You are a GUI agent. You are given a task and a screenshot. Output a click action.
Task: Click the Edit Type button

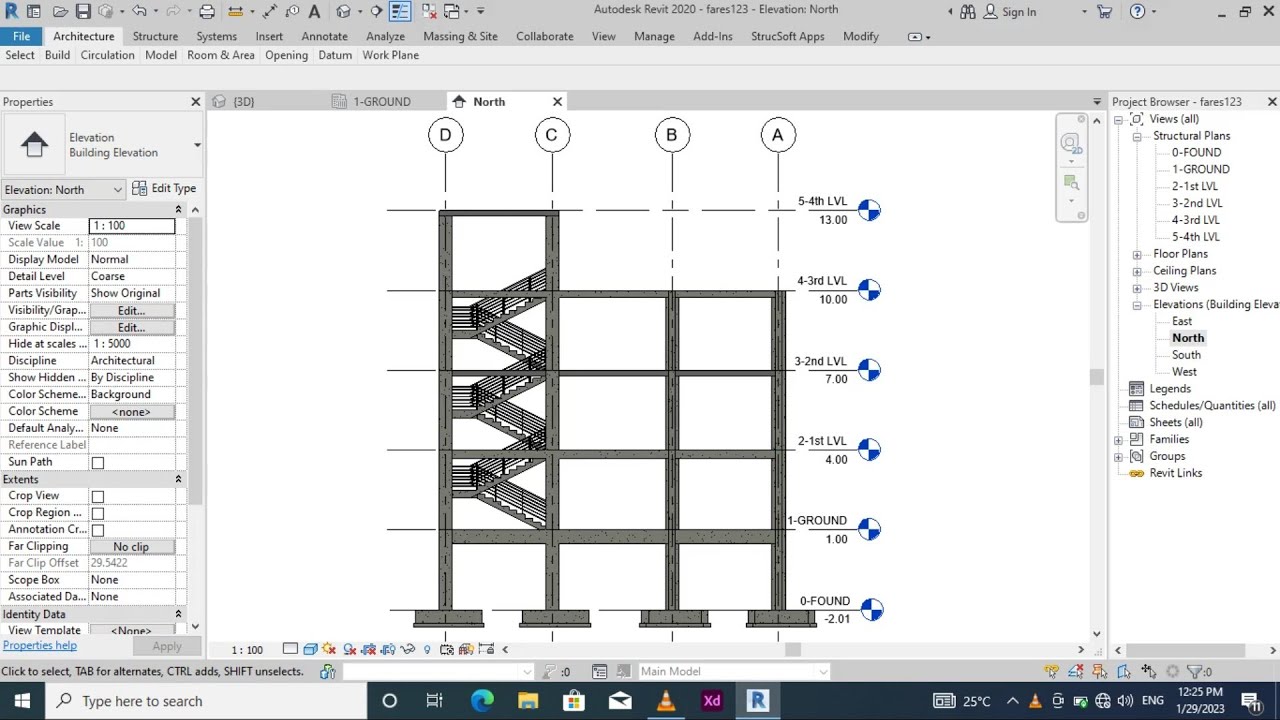[x=164, y=188]
